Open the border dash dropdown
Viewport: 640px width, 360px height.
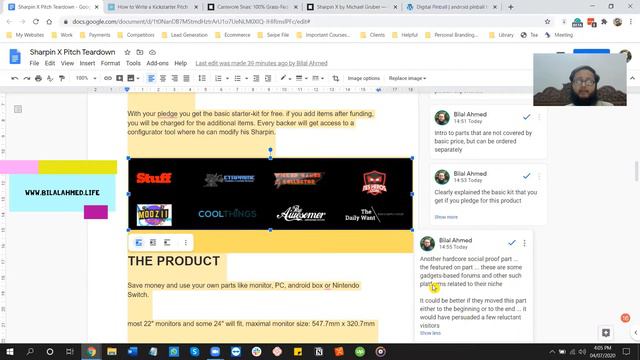(x=318, y=78)
